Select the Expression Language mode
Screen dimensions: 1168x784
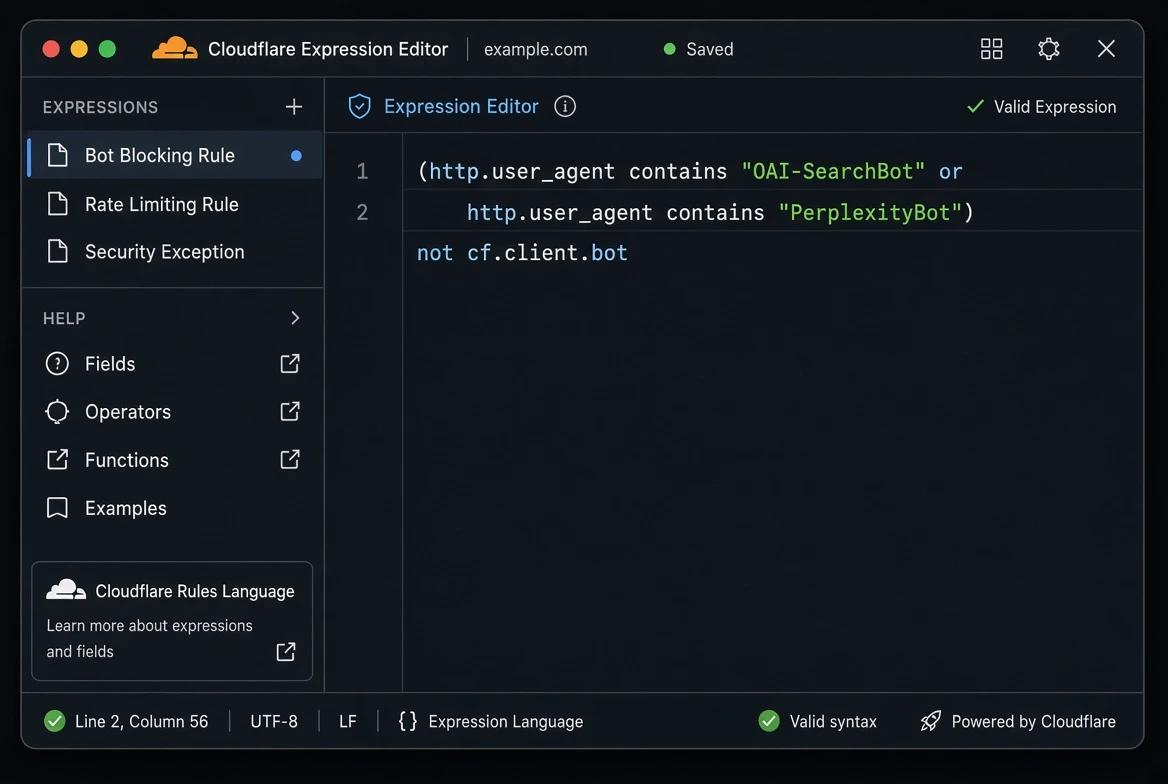pyautogui.click(x=506, y=721)
